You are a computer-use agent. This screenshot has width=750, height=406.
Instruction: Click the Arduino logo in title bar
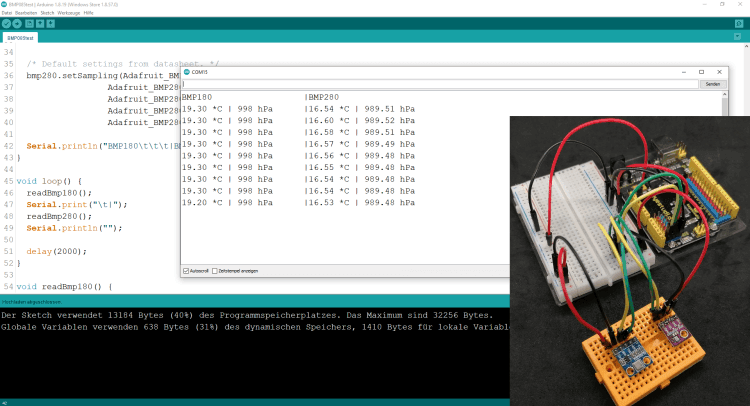pos(5,5)
